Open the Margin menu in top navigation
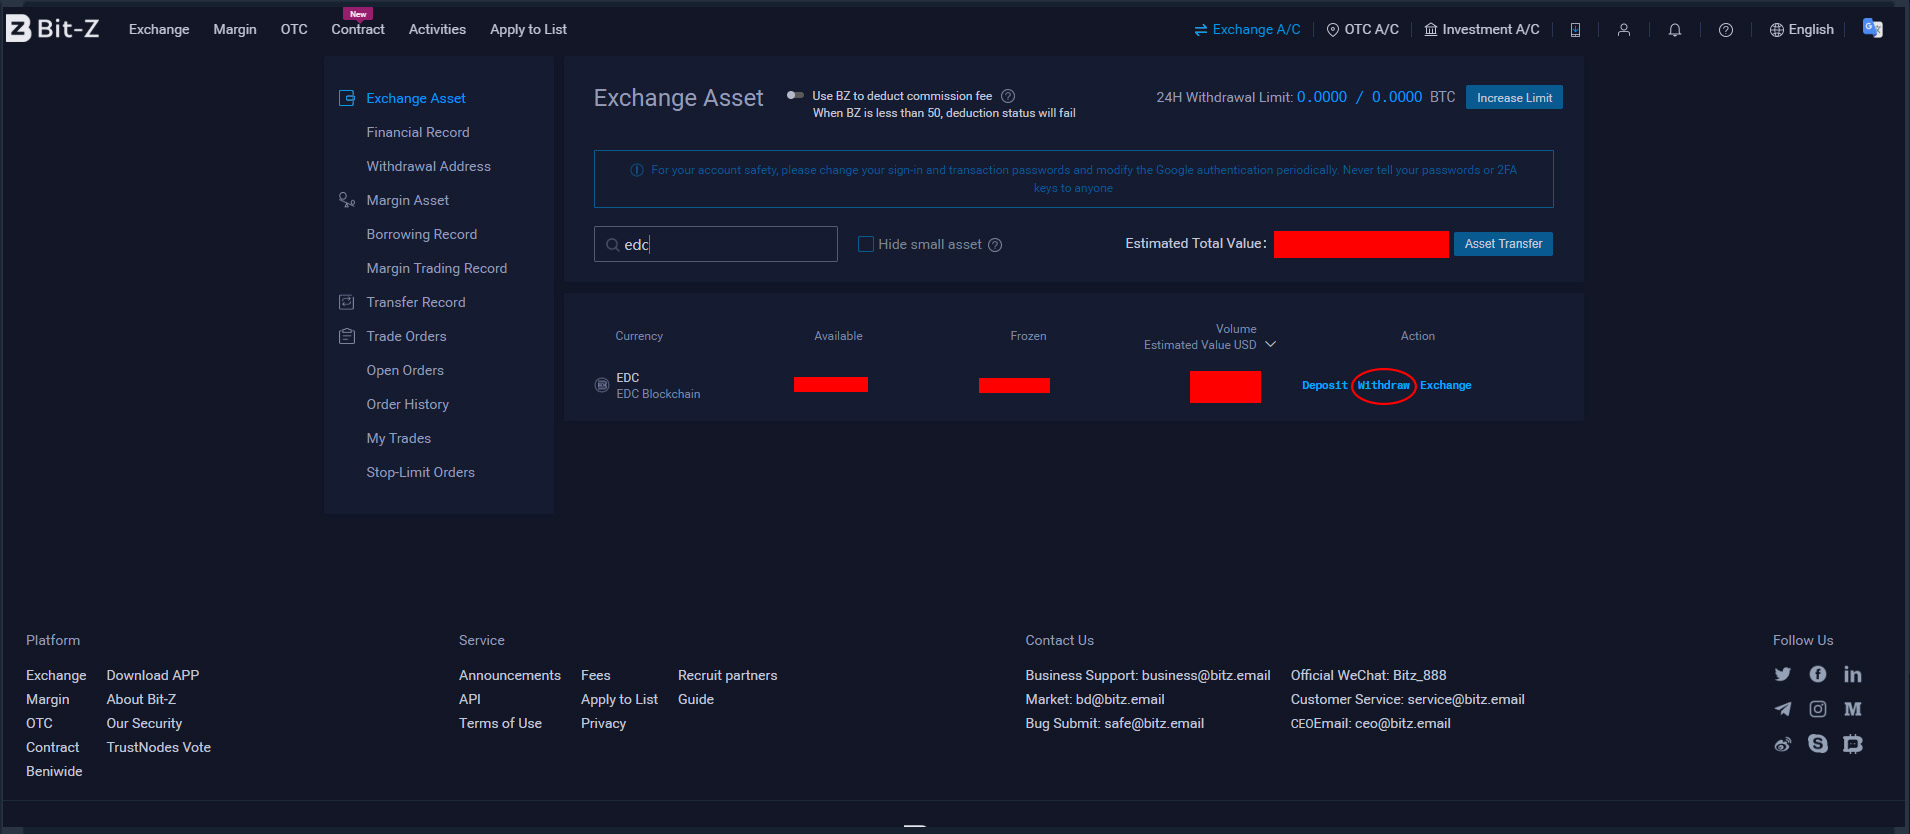The height and width of the screenshot is (834, 1910). coord(235,30)
